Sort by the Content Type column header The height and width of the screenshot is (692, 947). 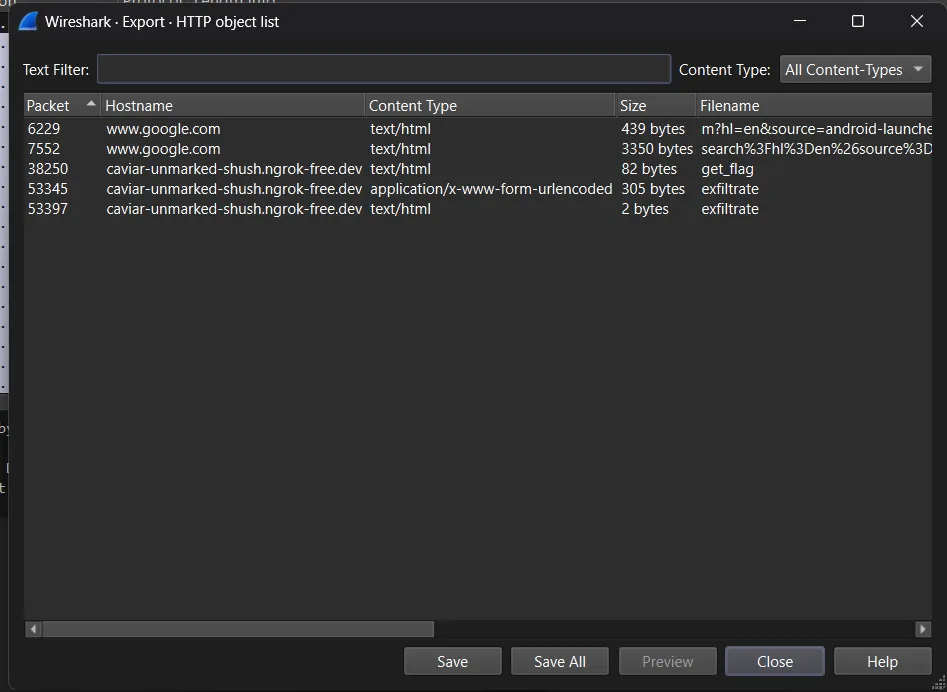coord(490,105)
